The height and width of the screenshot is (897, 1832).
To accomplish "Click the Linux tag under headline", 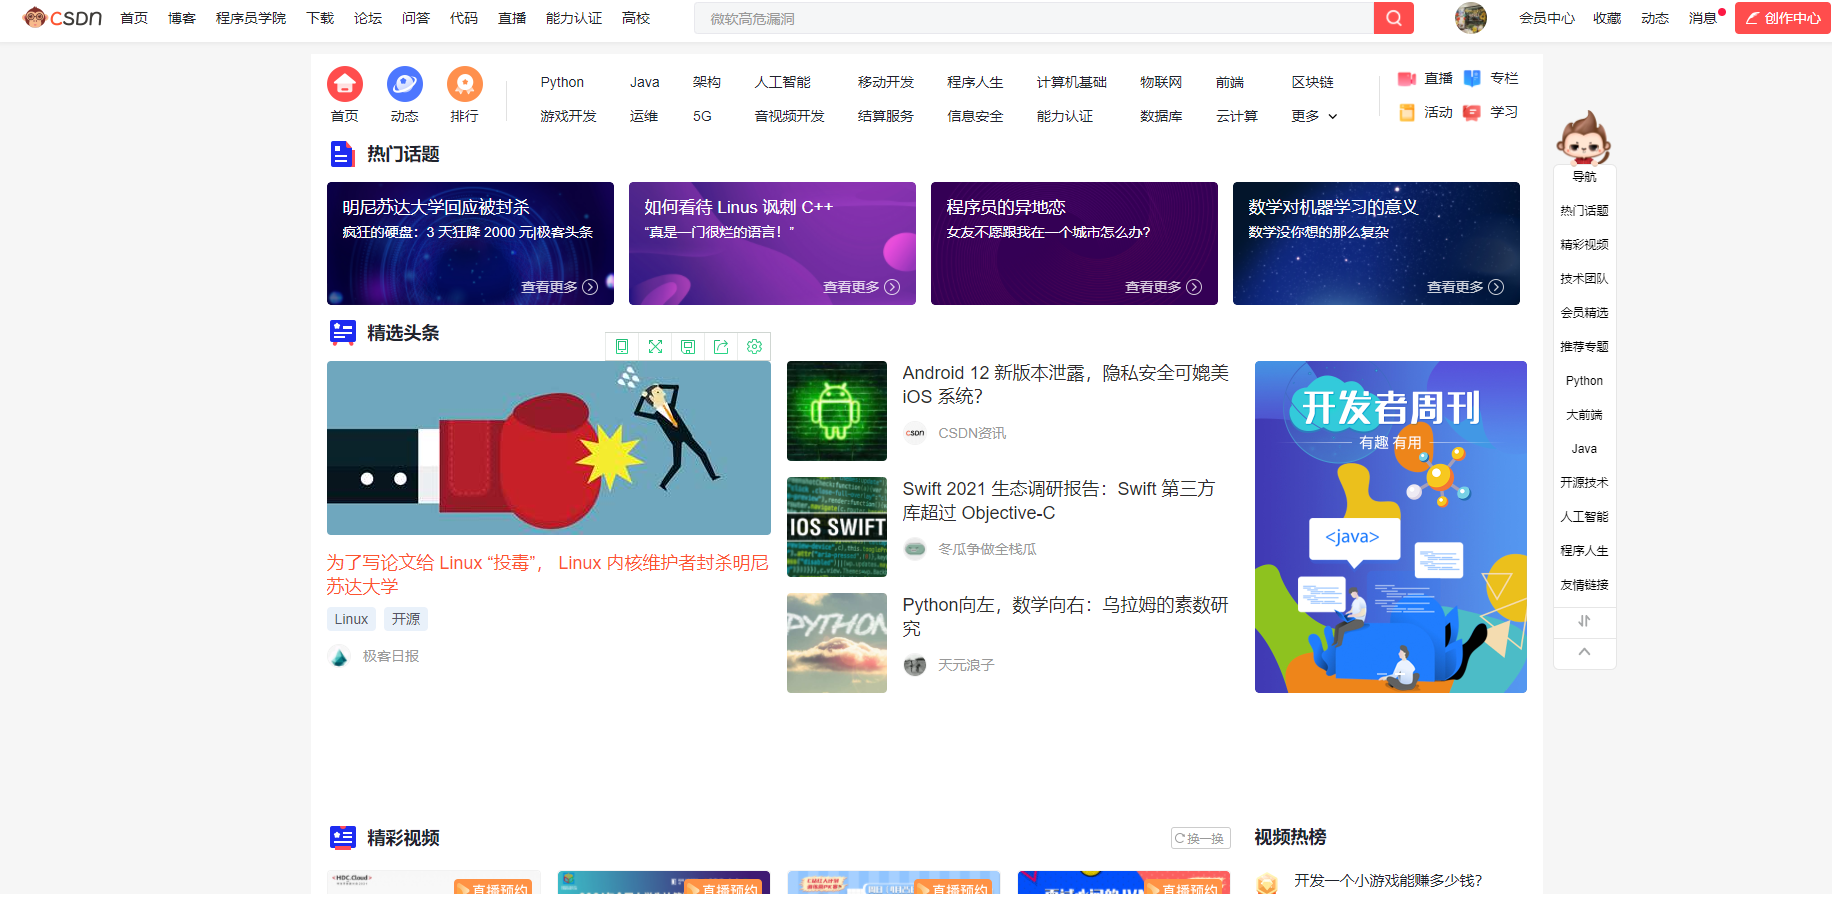I will [x=351, y=619].
